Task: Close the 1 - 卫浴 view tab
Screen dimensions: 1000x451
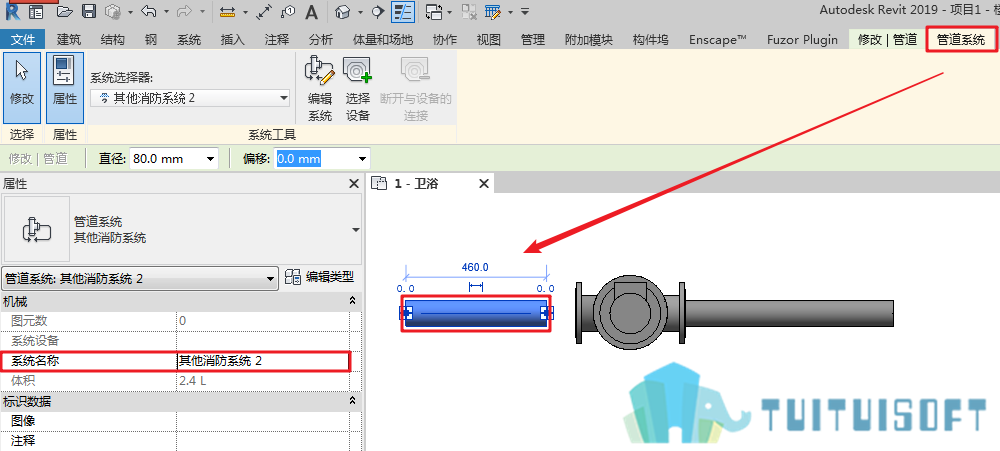Action: [483, 184]
